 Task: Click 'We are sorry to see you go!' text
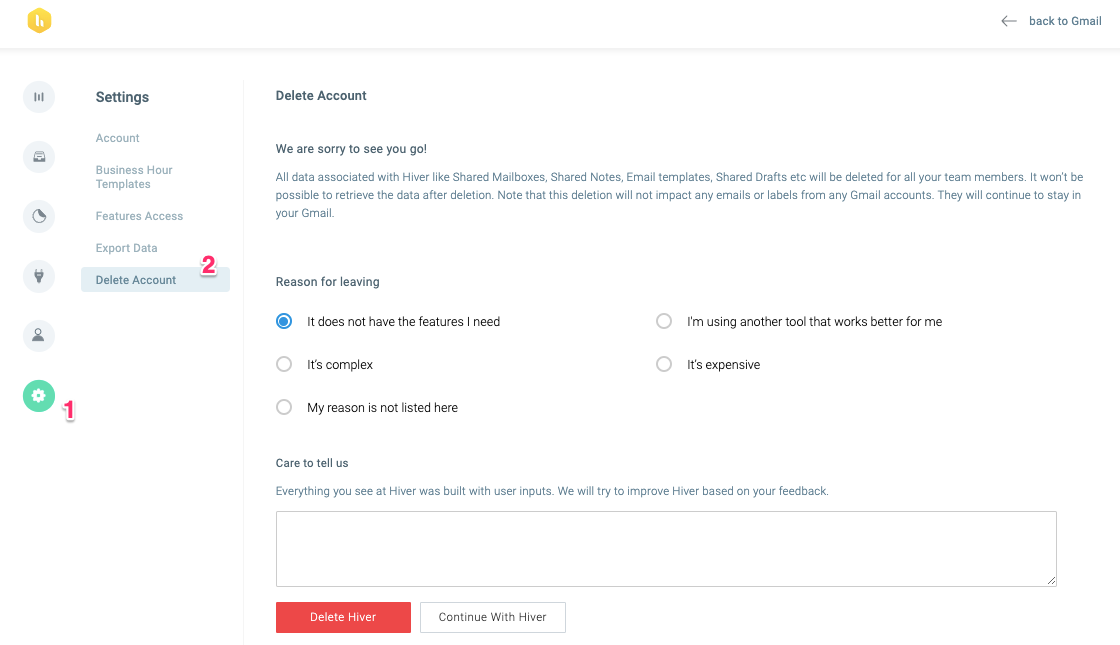pos(351,149)
